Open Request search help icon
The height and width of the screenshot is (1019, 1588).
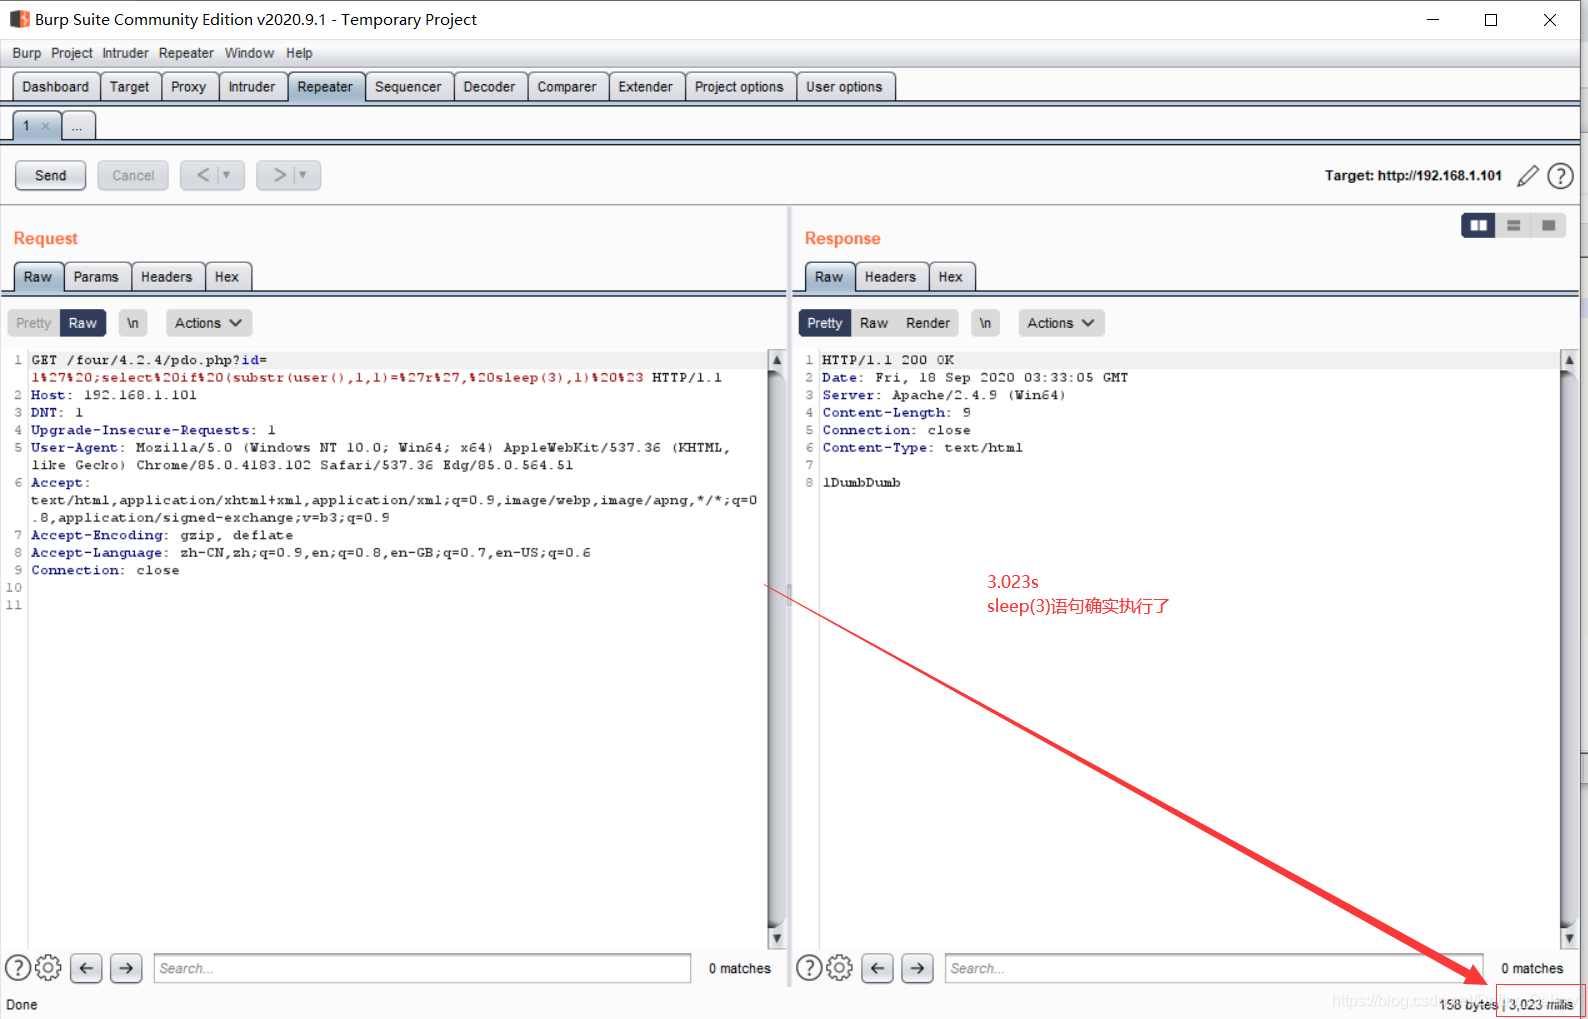pos(18,968)
